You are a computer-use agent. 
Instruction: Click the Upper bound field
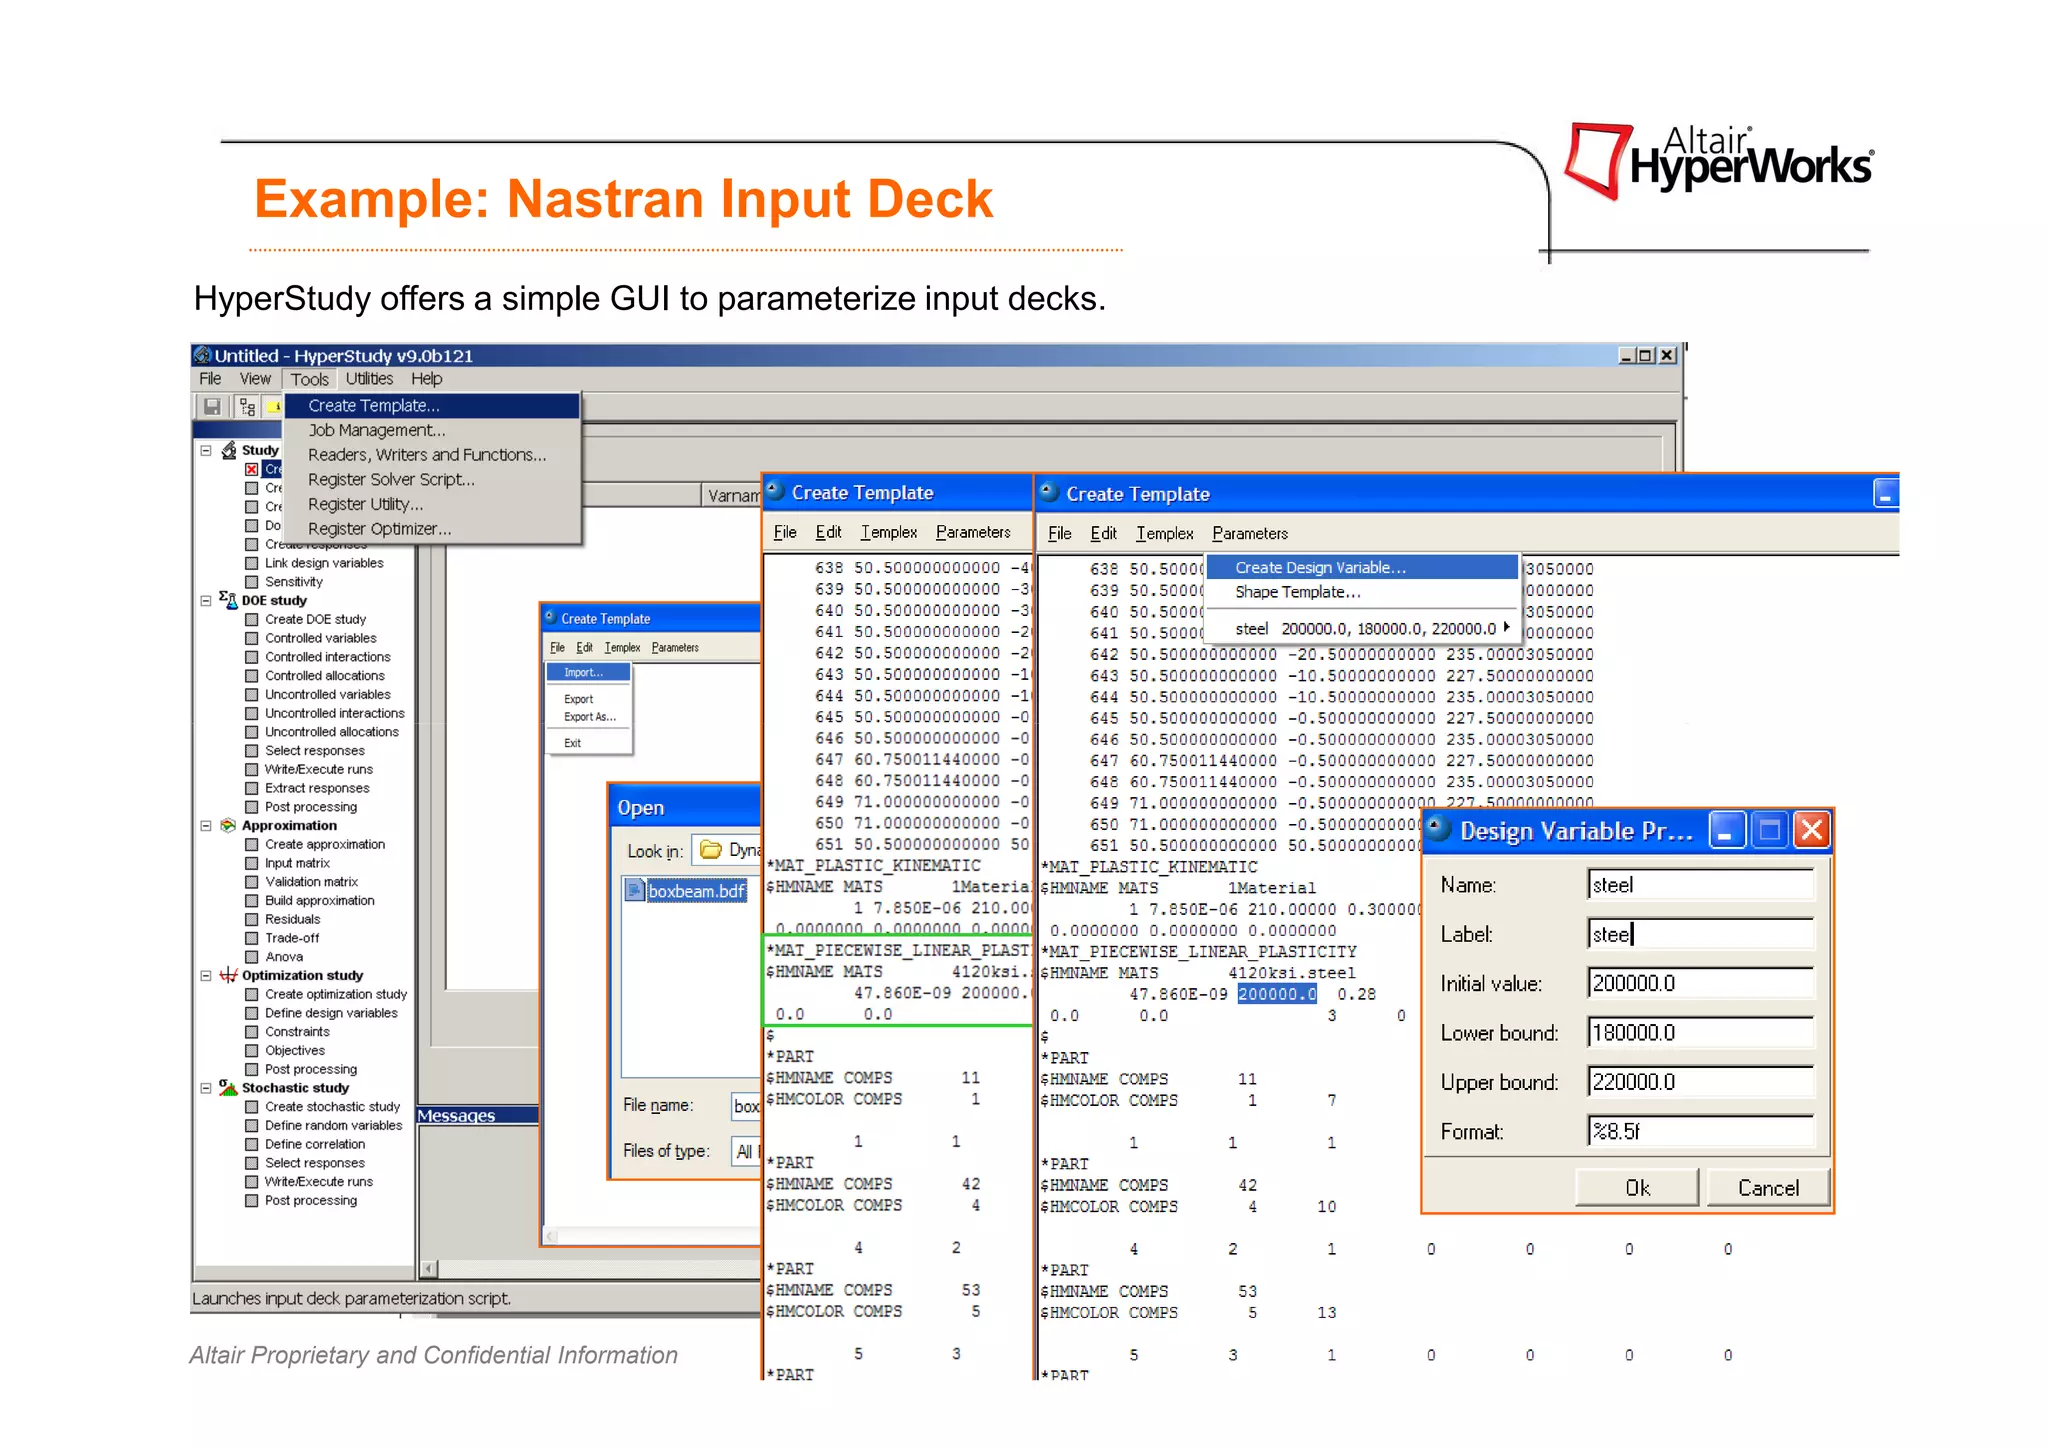[1700, 1081]
